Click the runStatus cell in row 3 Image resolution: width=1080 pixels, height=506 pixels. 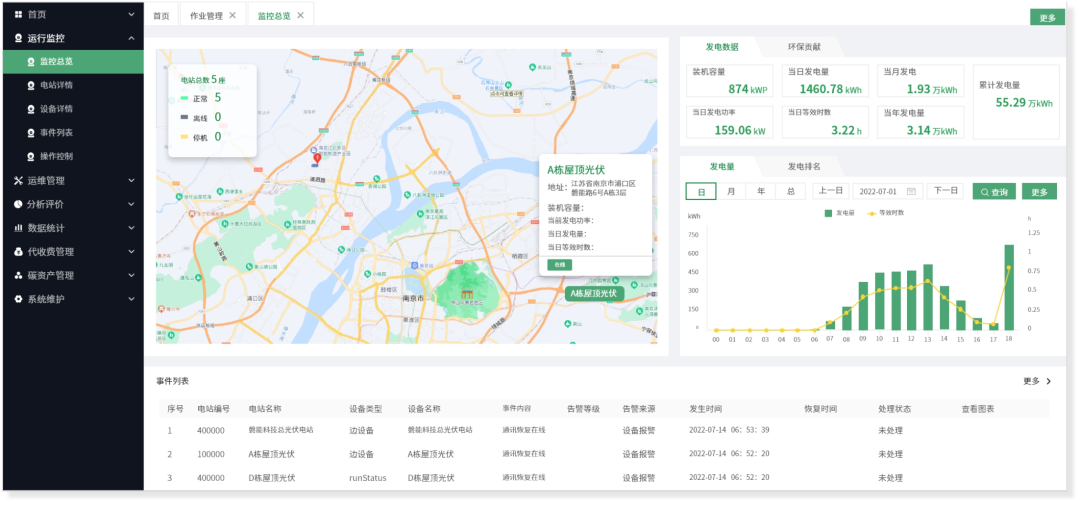368,478
